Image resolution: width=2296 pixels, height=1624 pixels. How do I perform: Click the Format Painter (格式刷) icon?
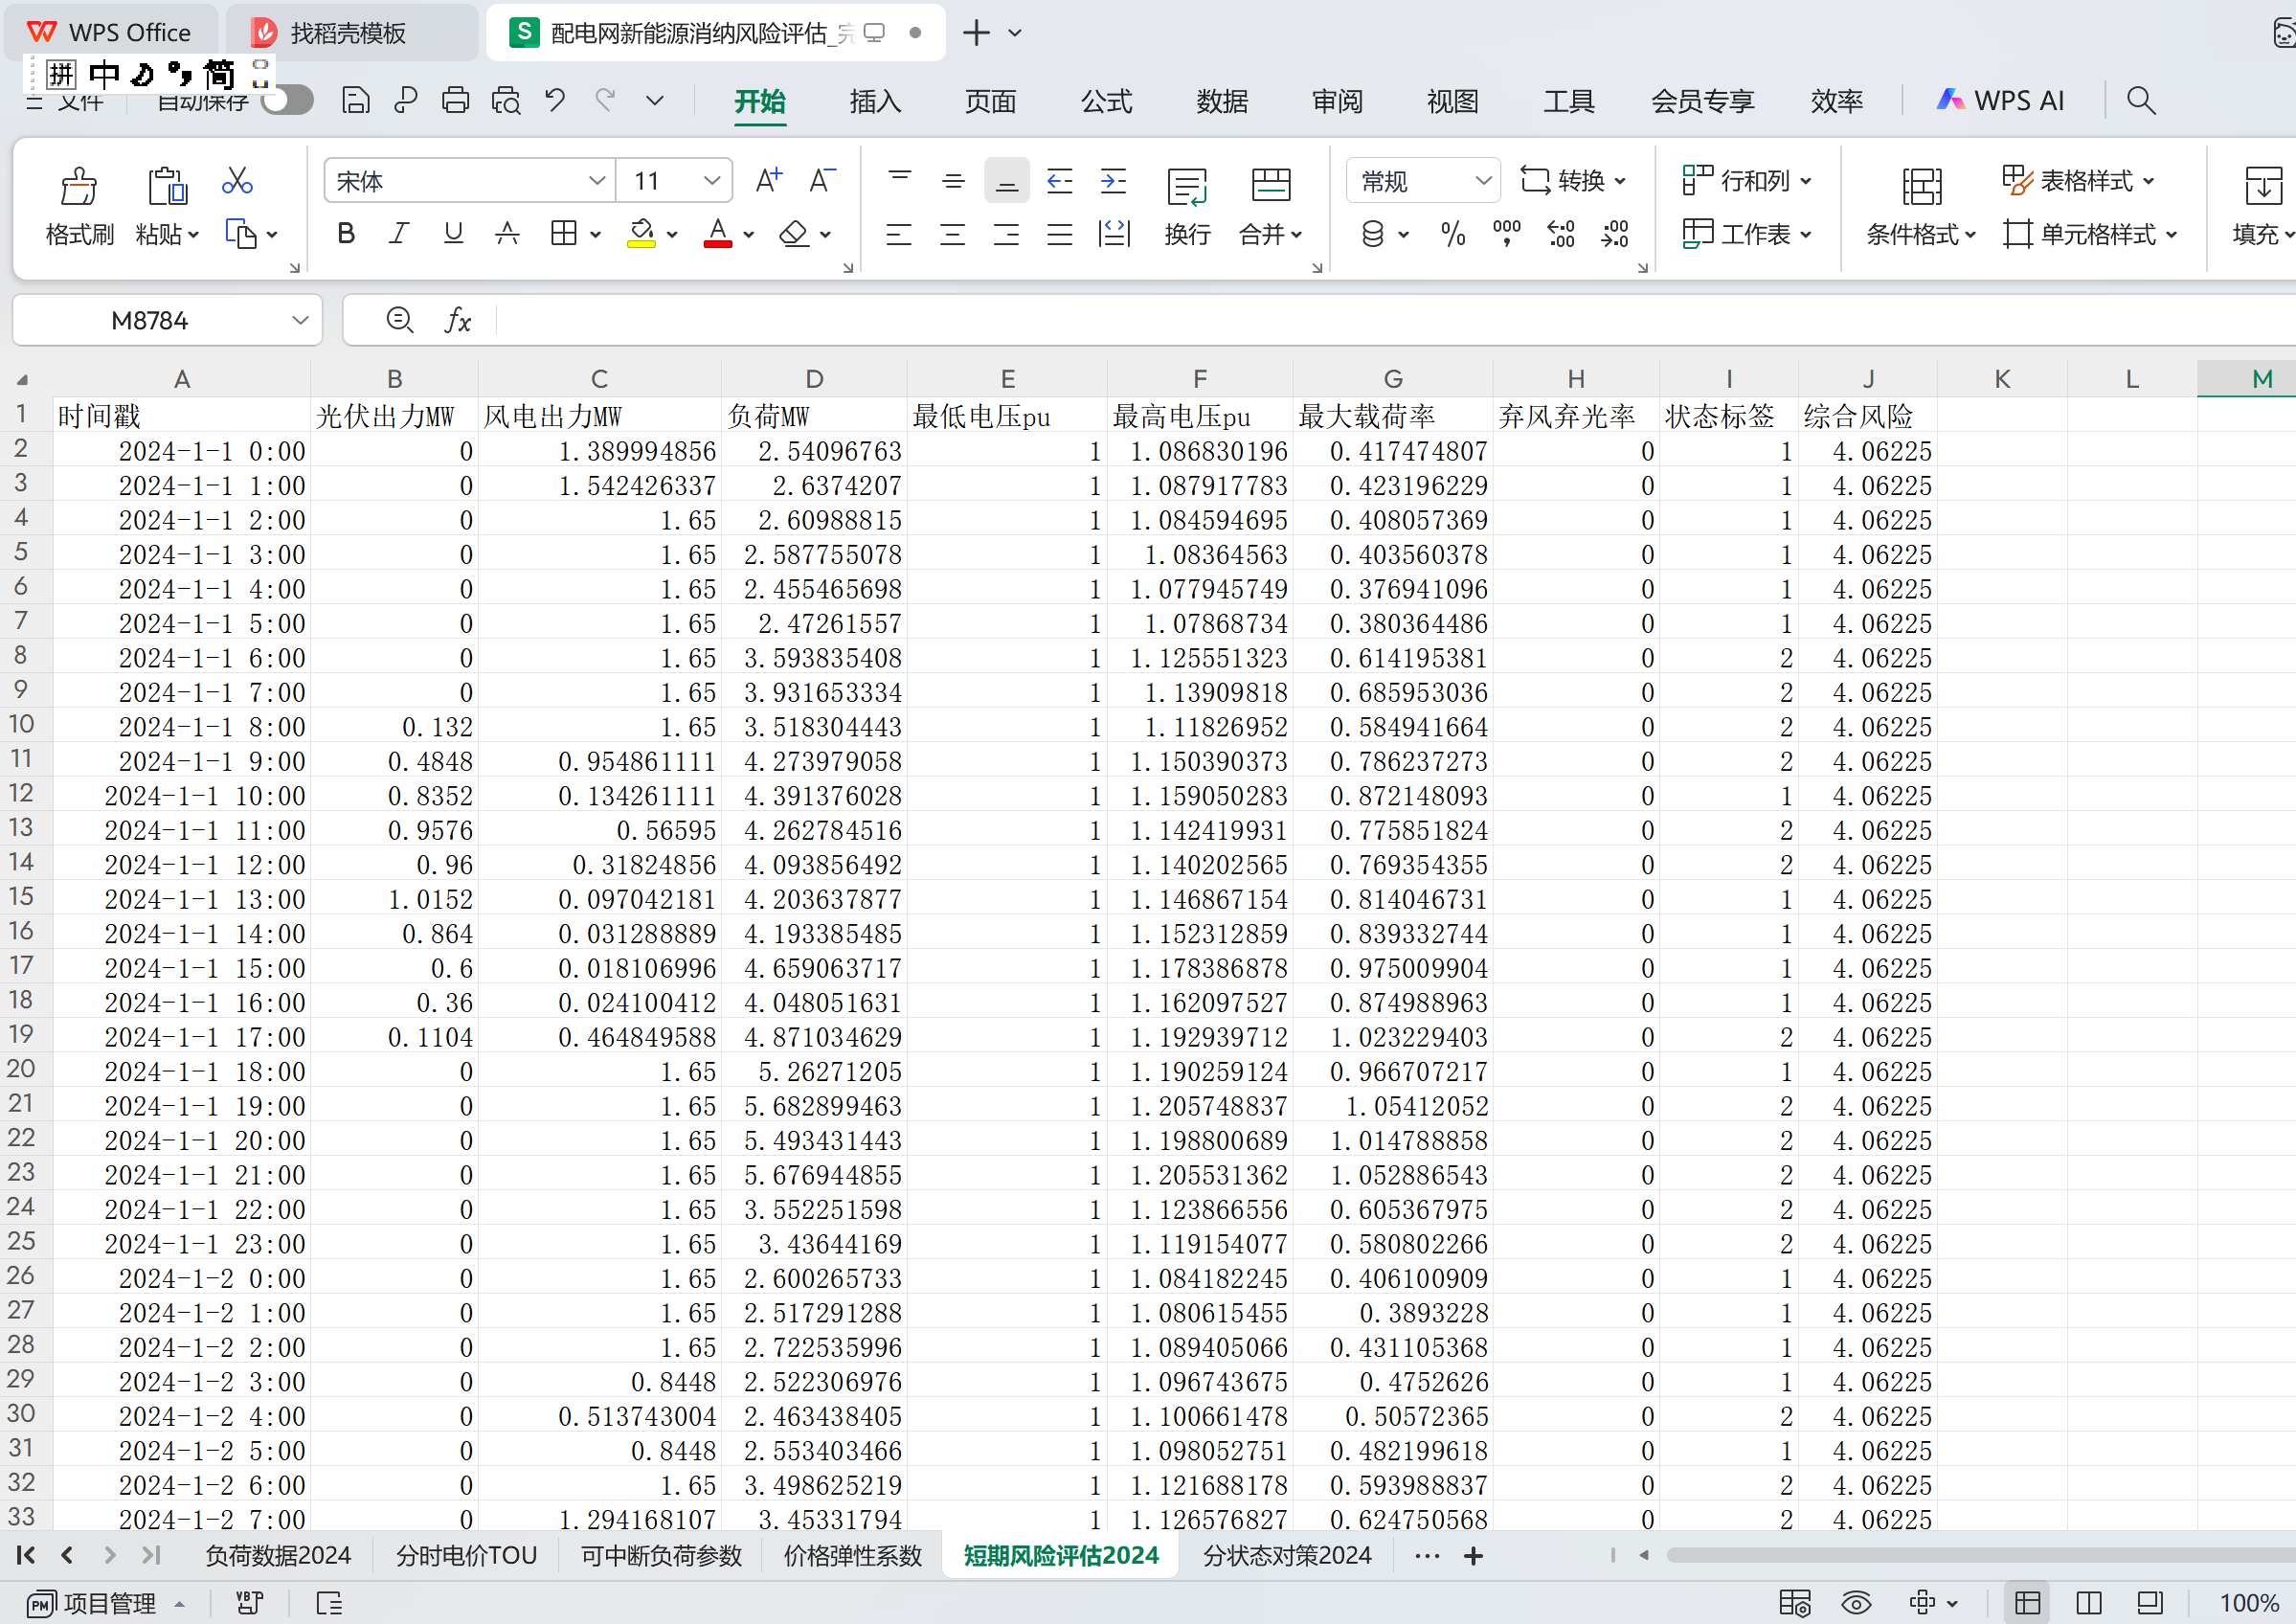click(x=79, y=187)
